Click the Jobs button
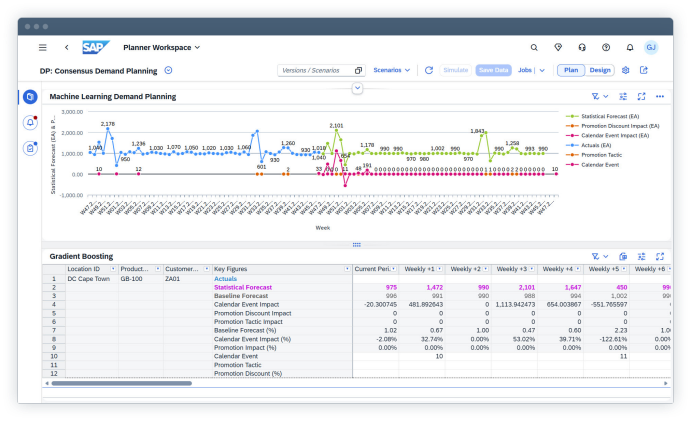 [524, 70]
